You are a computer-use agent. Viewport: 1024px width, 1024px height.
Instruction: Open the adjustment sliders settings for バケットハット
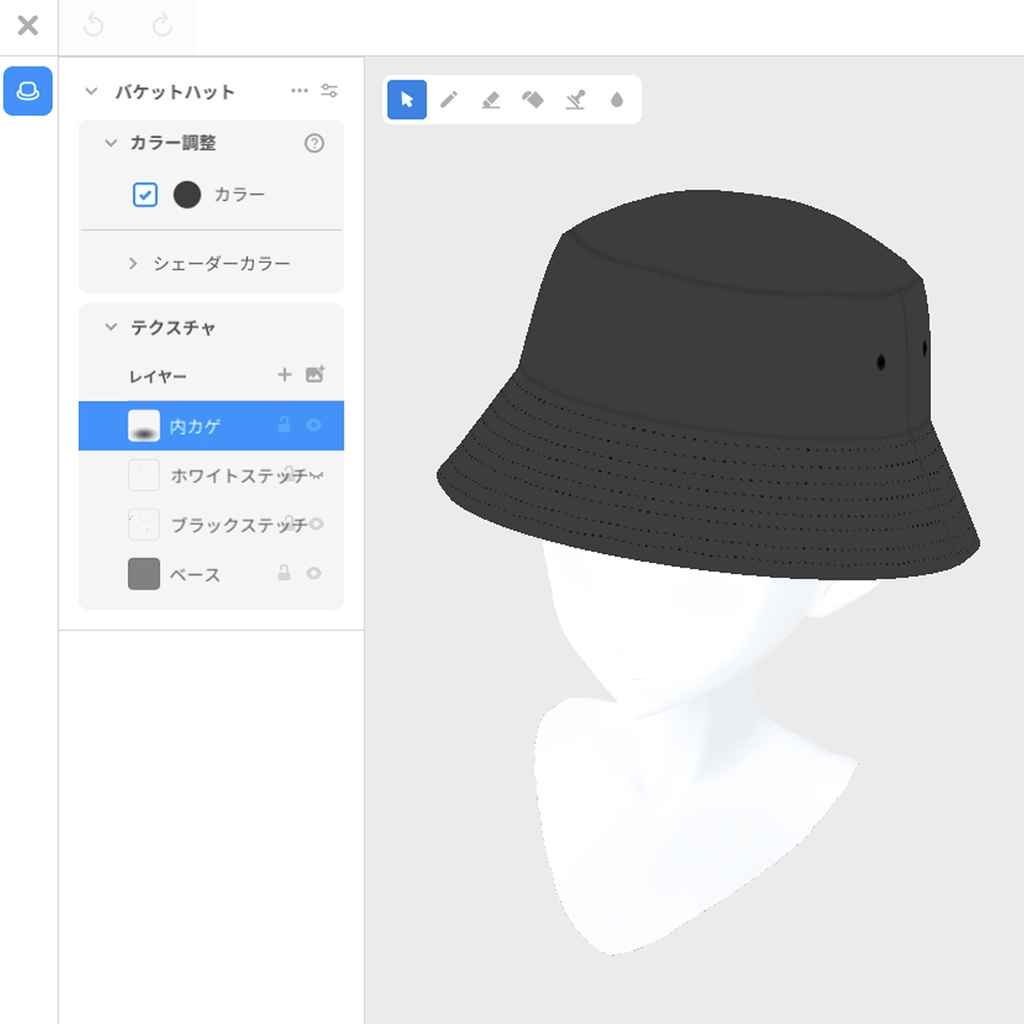[x=329, y=91]
